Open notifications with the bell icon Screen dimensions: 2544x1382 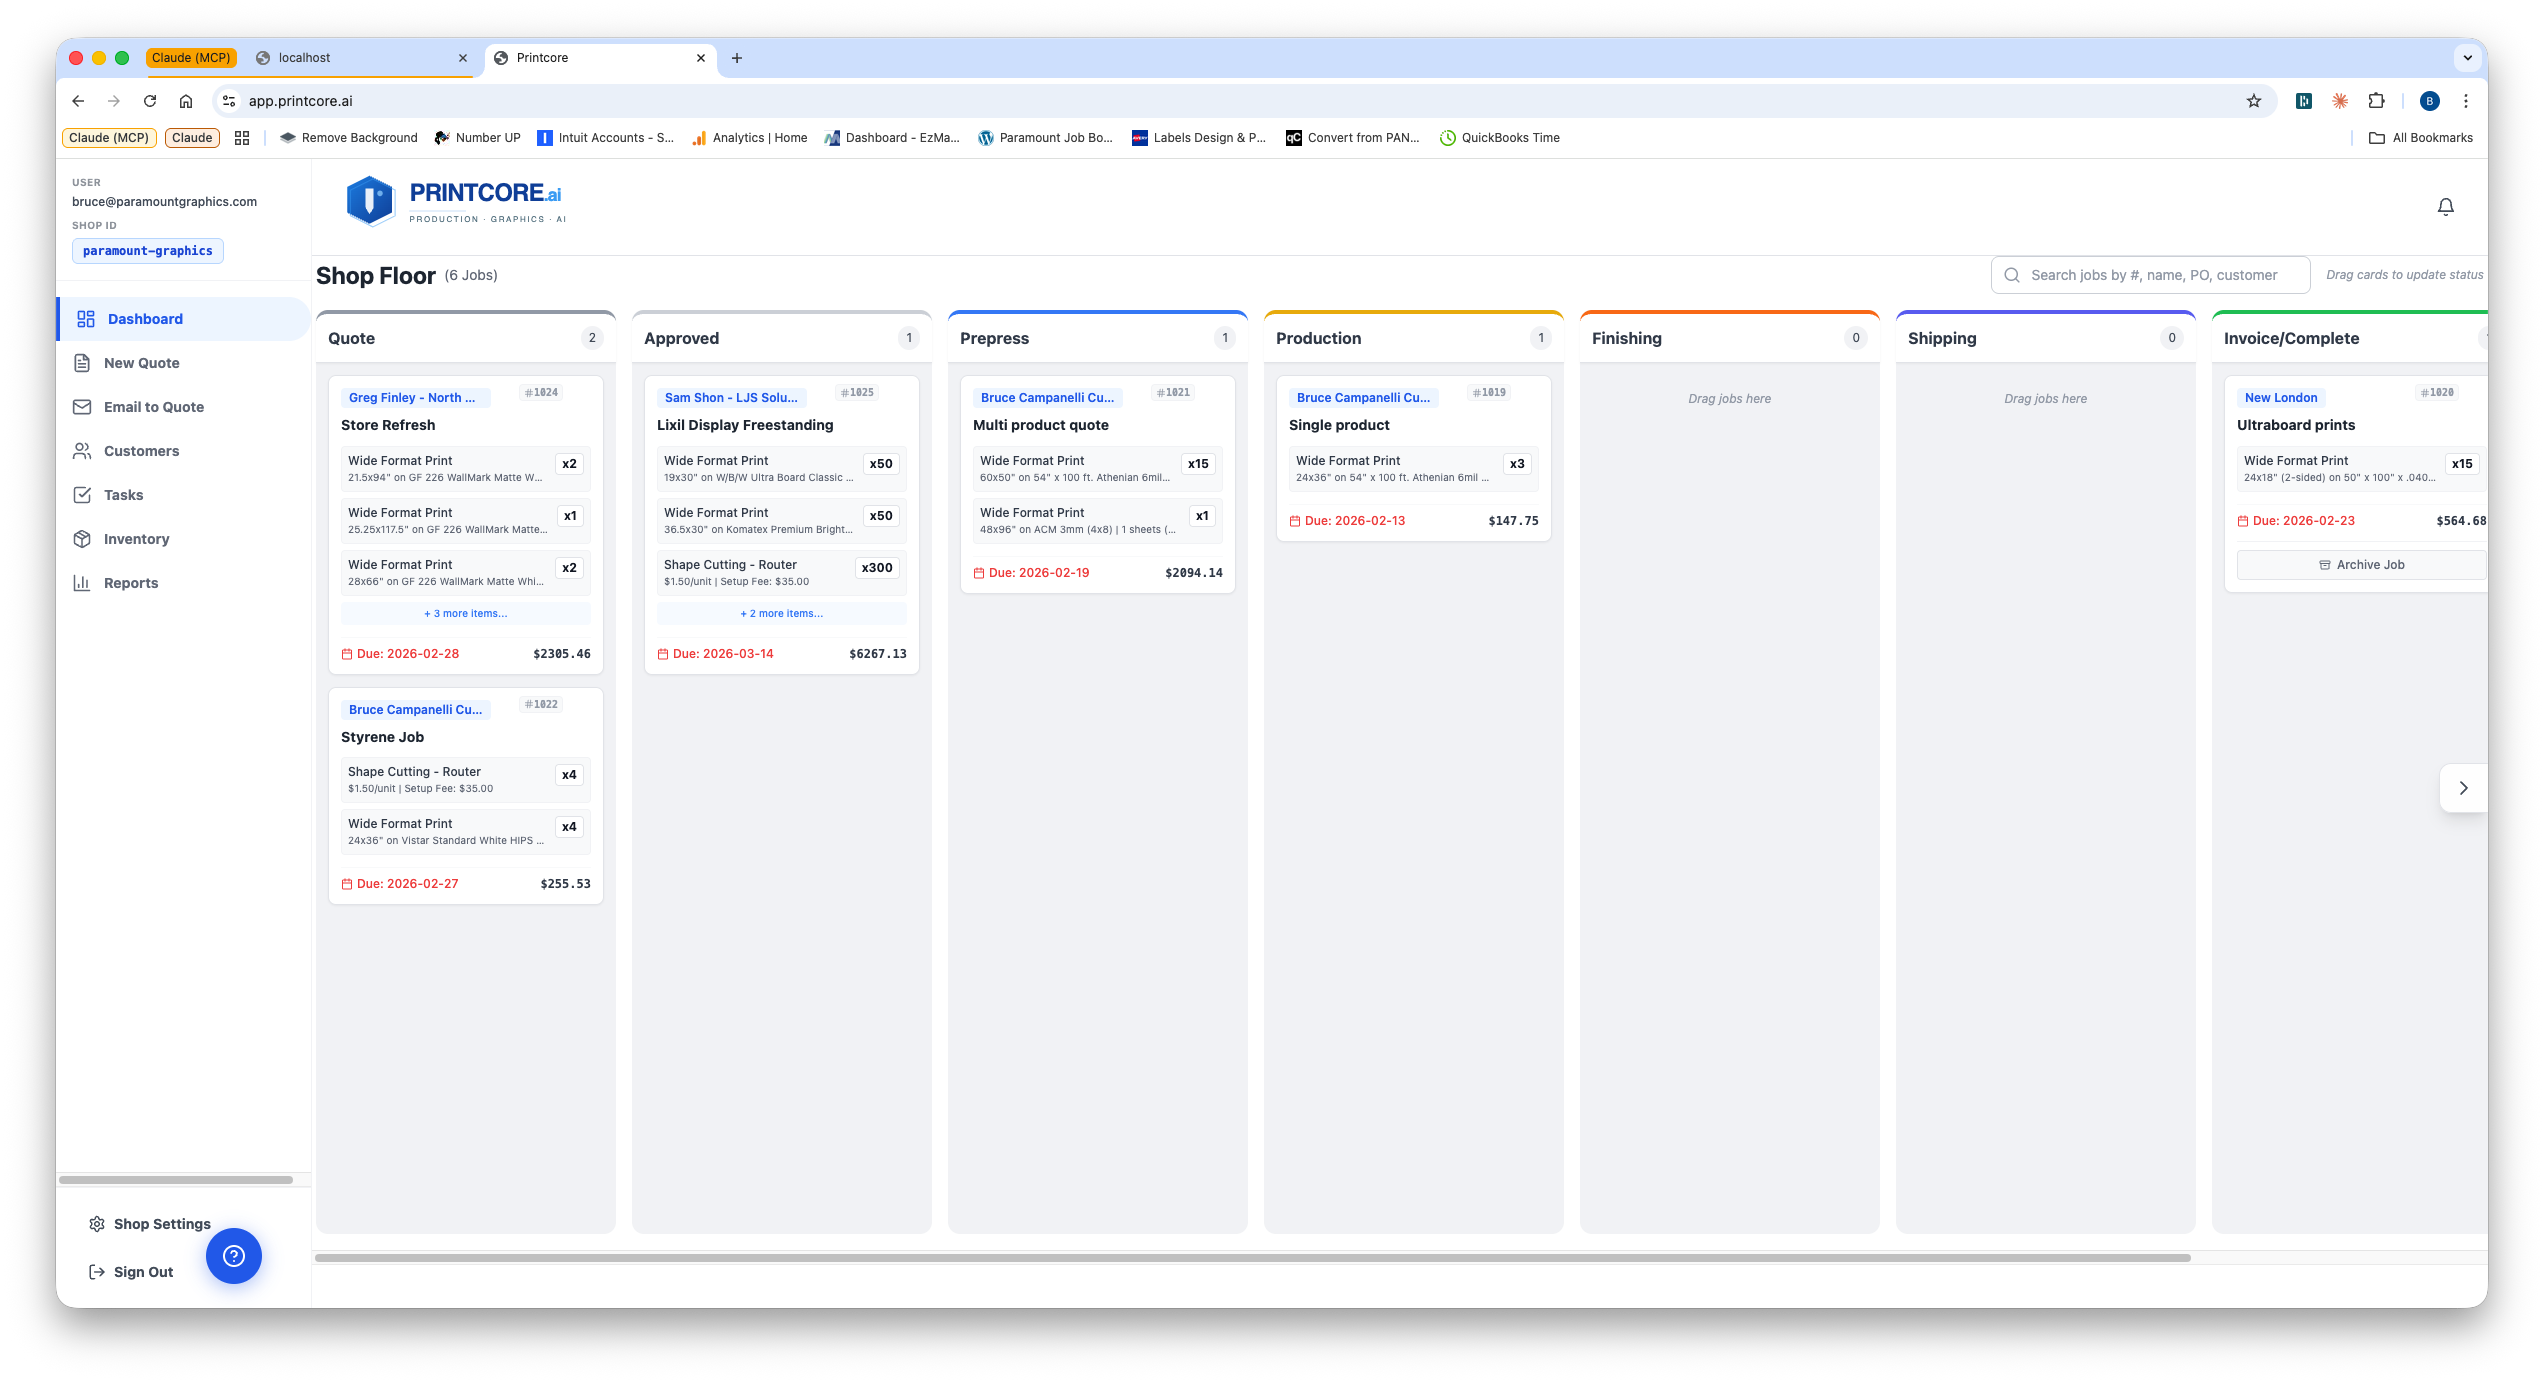coord(2445,206)
